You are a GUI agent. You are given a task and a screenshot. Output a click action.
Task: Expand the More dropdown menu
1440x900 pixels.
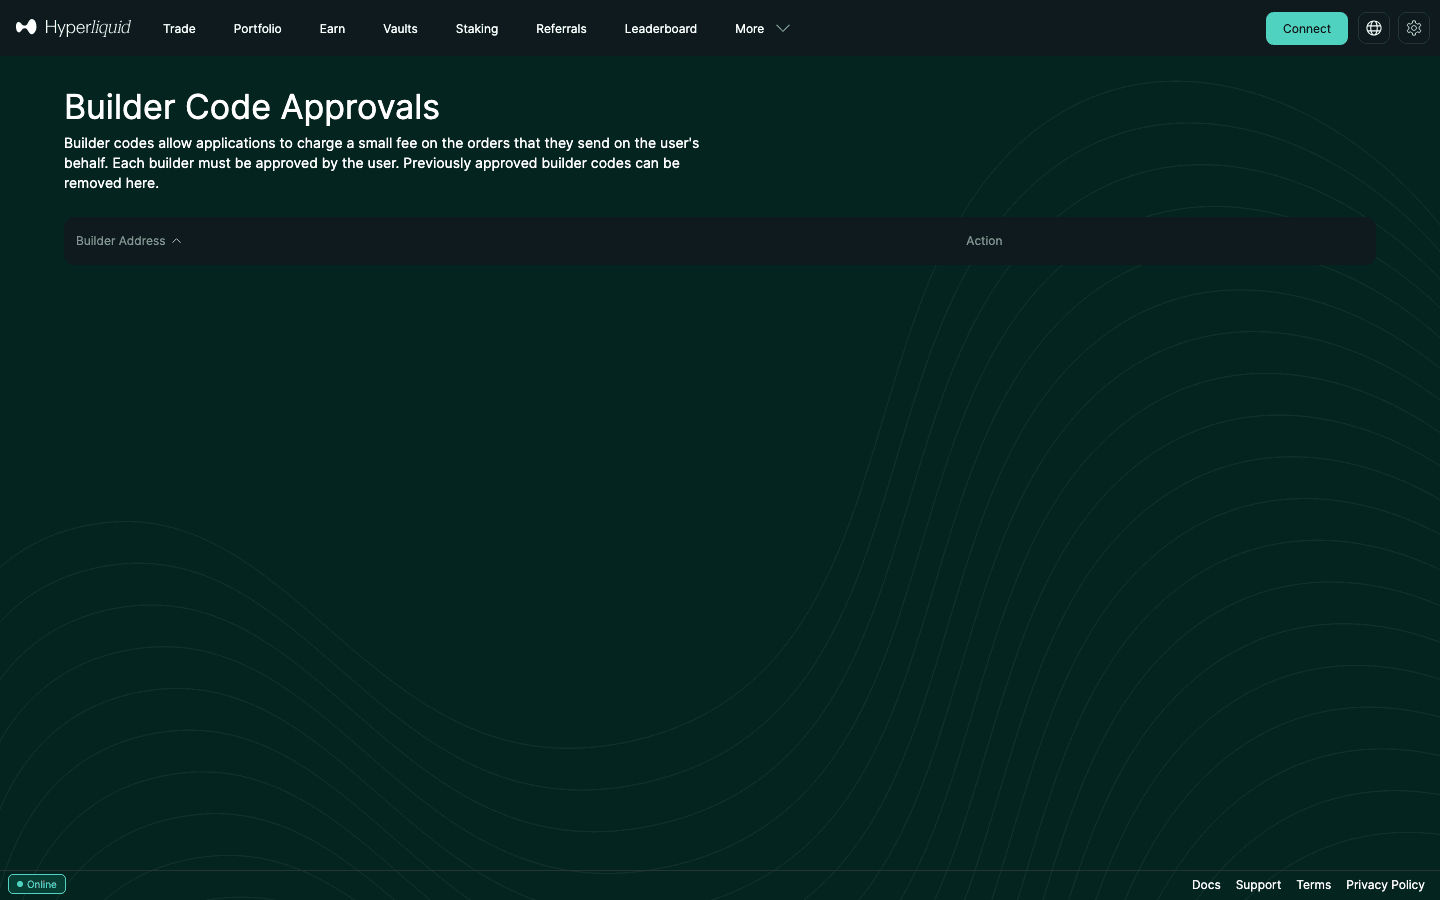762,29
